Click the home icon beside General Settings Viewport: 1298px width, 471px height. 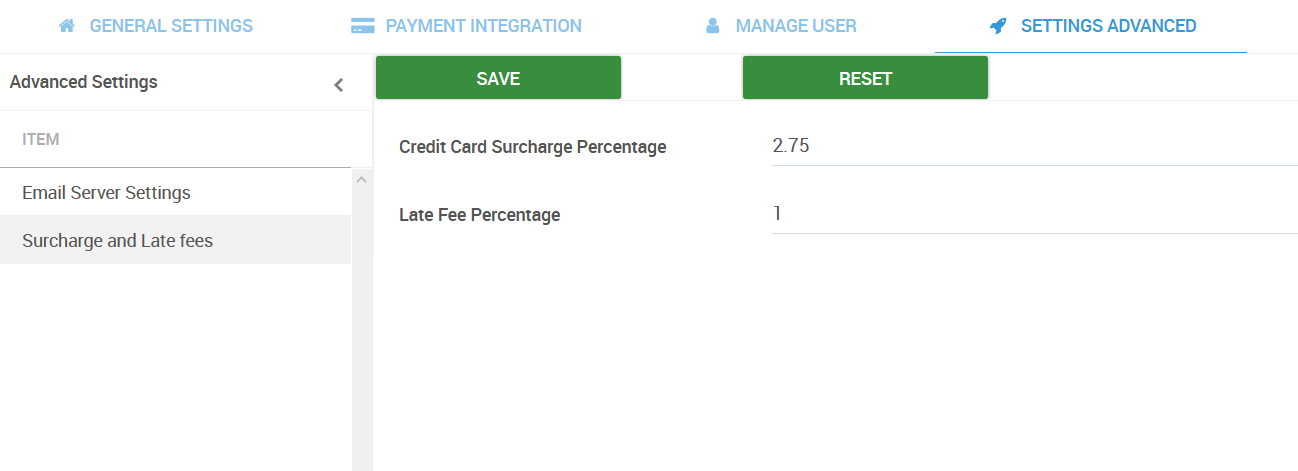click(67, 26)
